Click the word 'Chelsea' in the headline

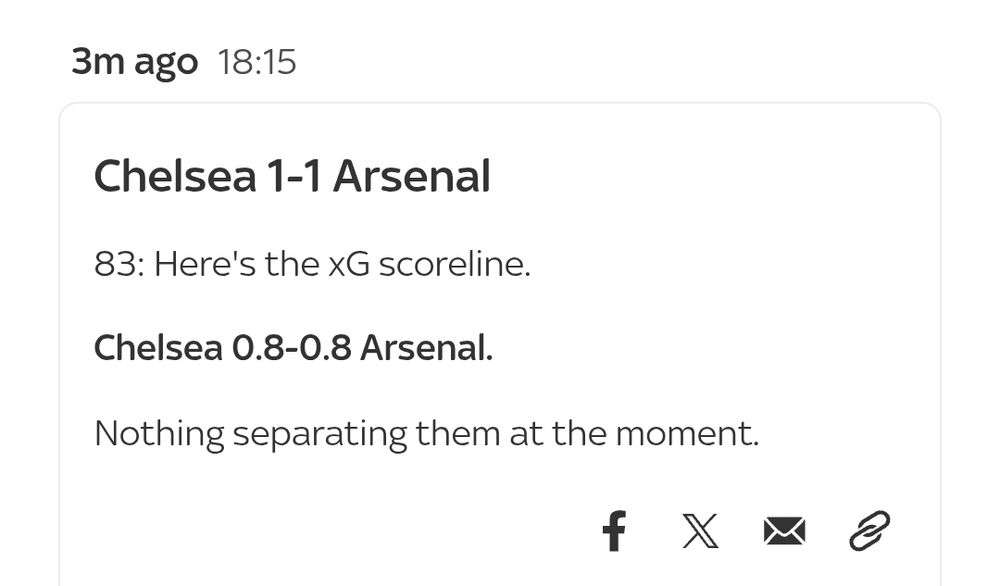[x=174, y=178]
